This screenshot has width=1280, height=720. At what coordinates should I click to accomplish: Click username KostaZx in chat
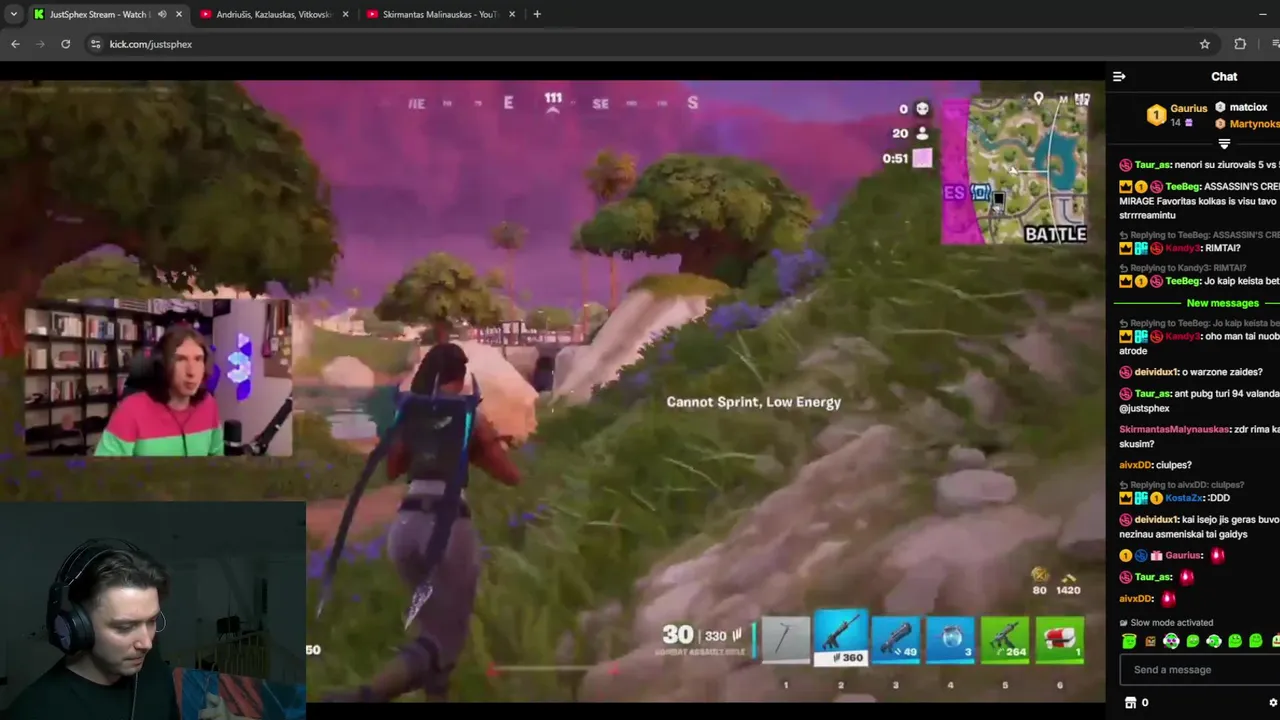pos(1184,498)
